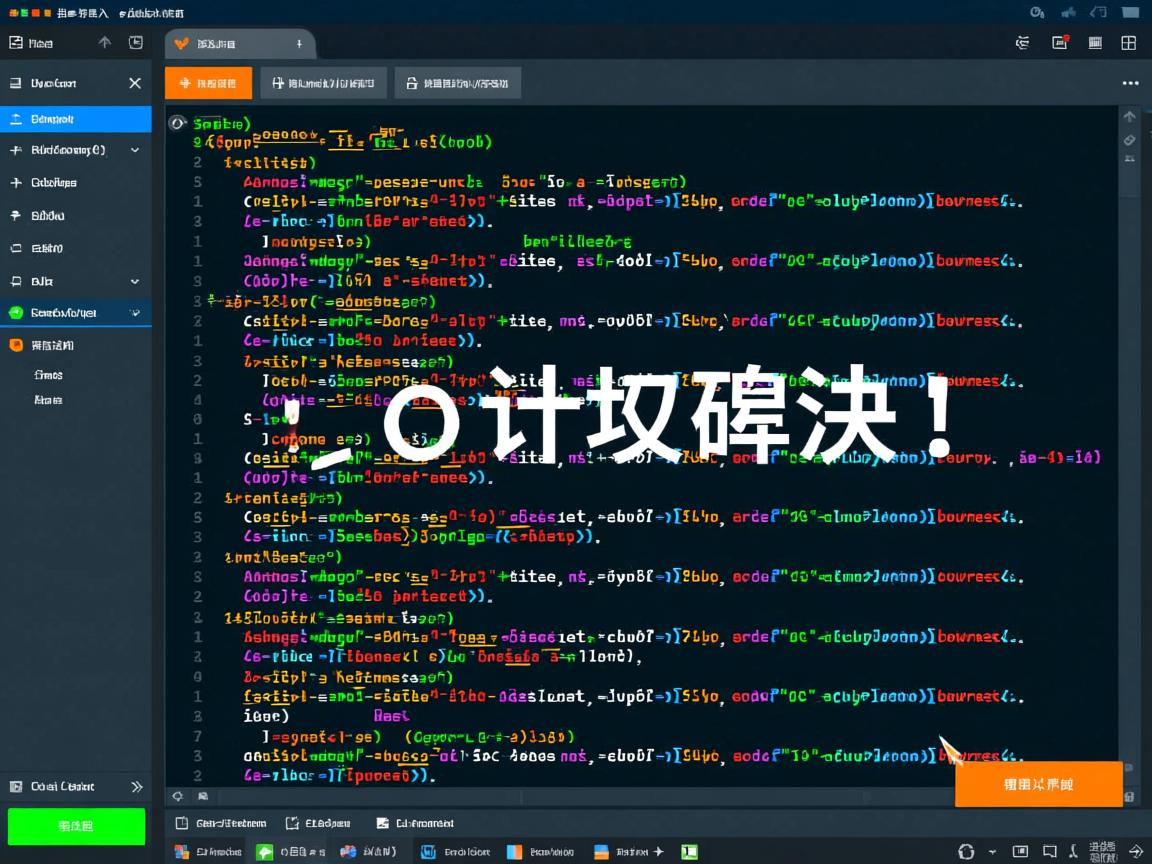This screenshot has width=1152, height=864.
Task: Open the dropdown arrow next to the sync icon
Action: (993, 851)
